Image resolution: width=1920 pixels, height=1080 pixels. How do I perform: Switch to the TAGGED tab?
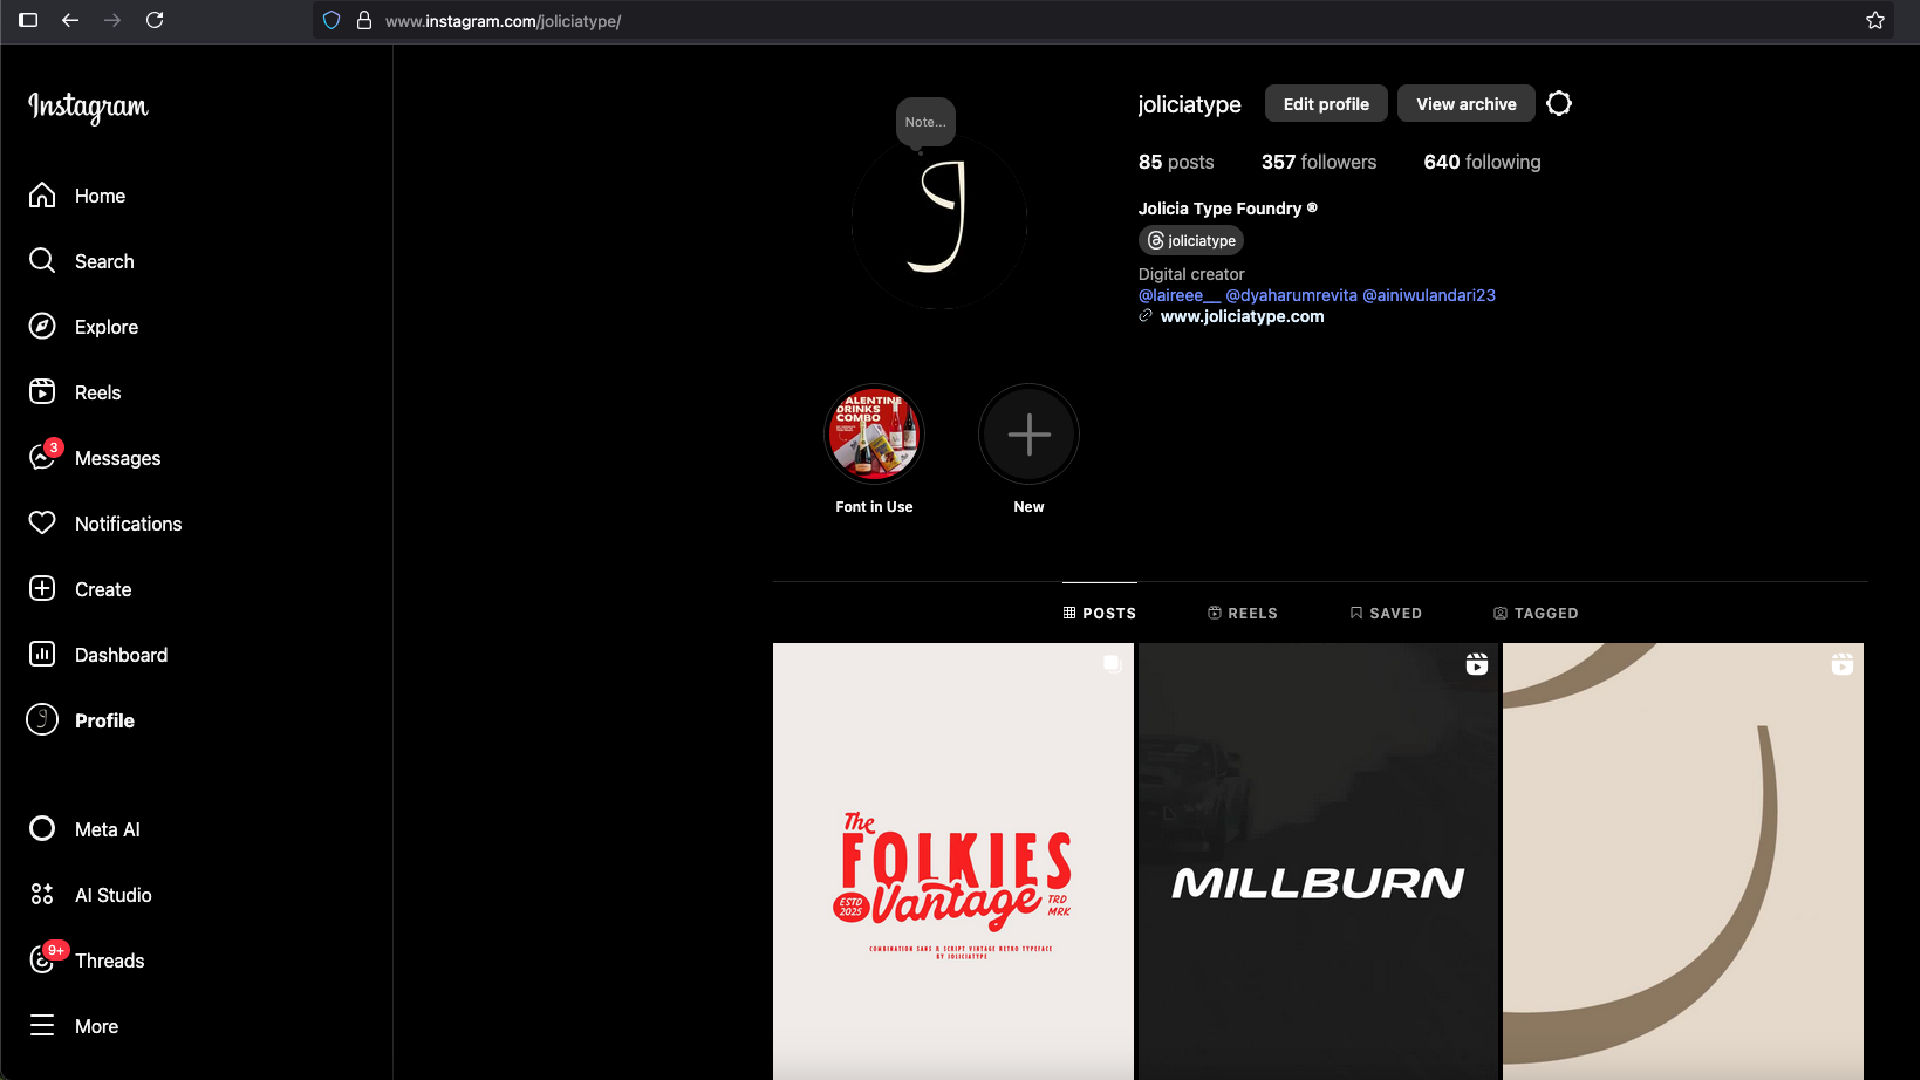(1535, 613)
